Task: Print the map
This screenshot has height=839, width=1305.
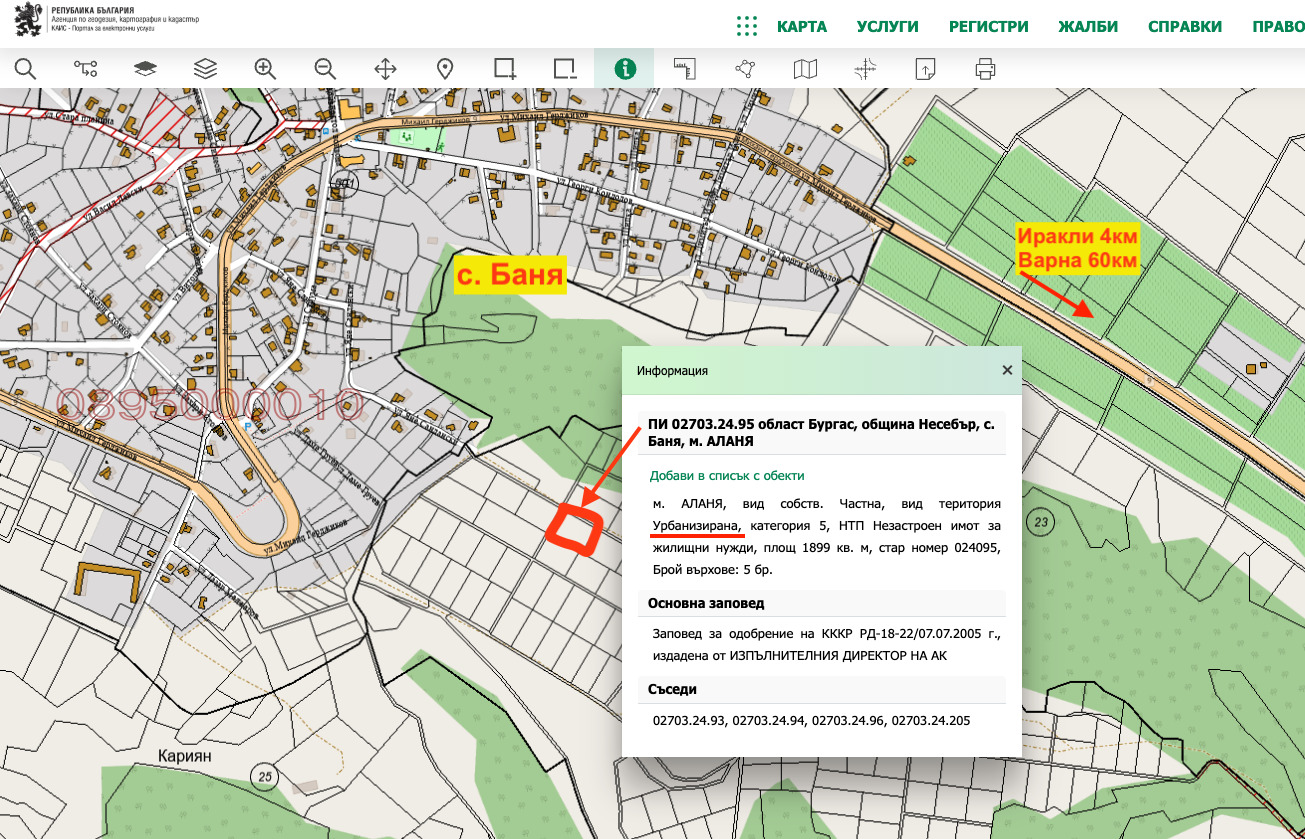Action: point(985,68)
